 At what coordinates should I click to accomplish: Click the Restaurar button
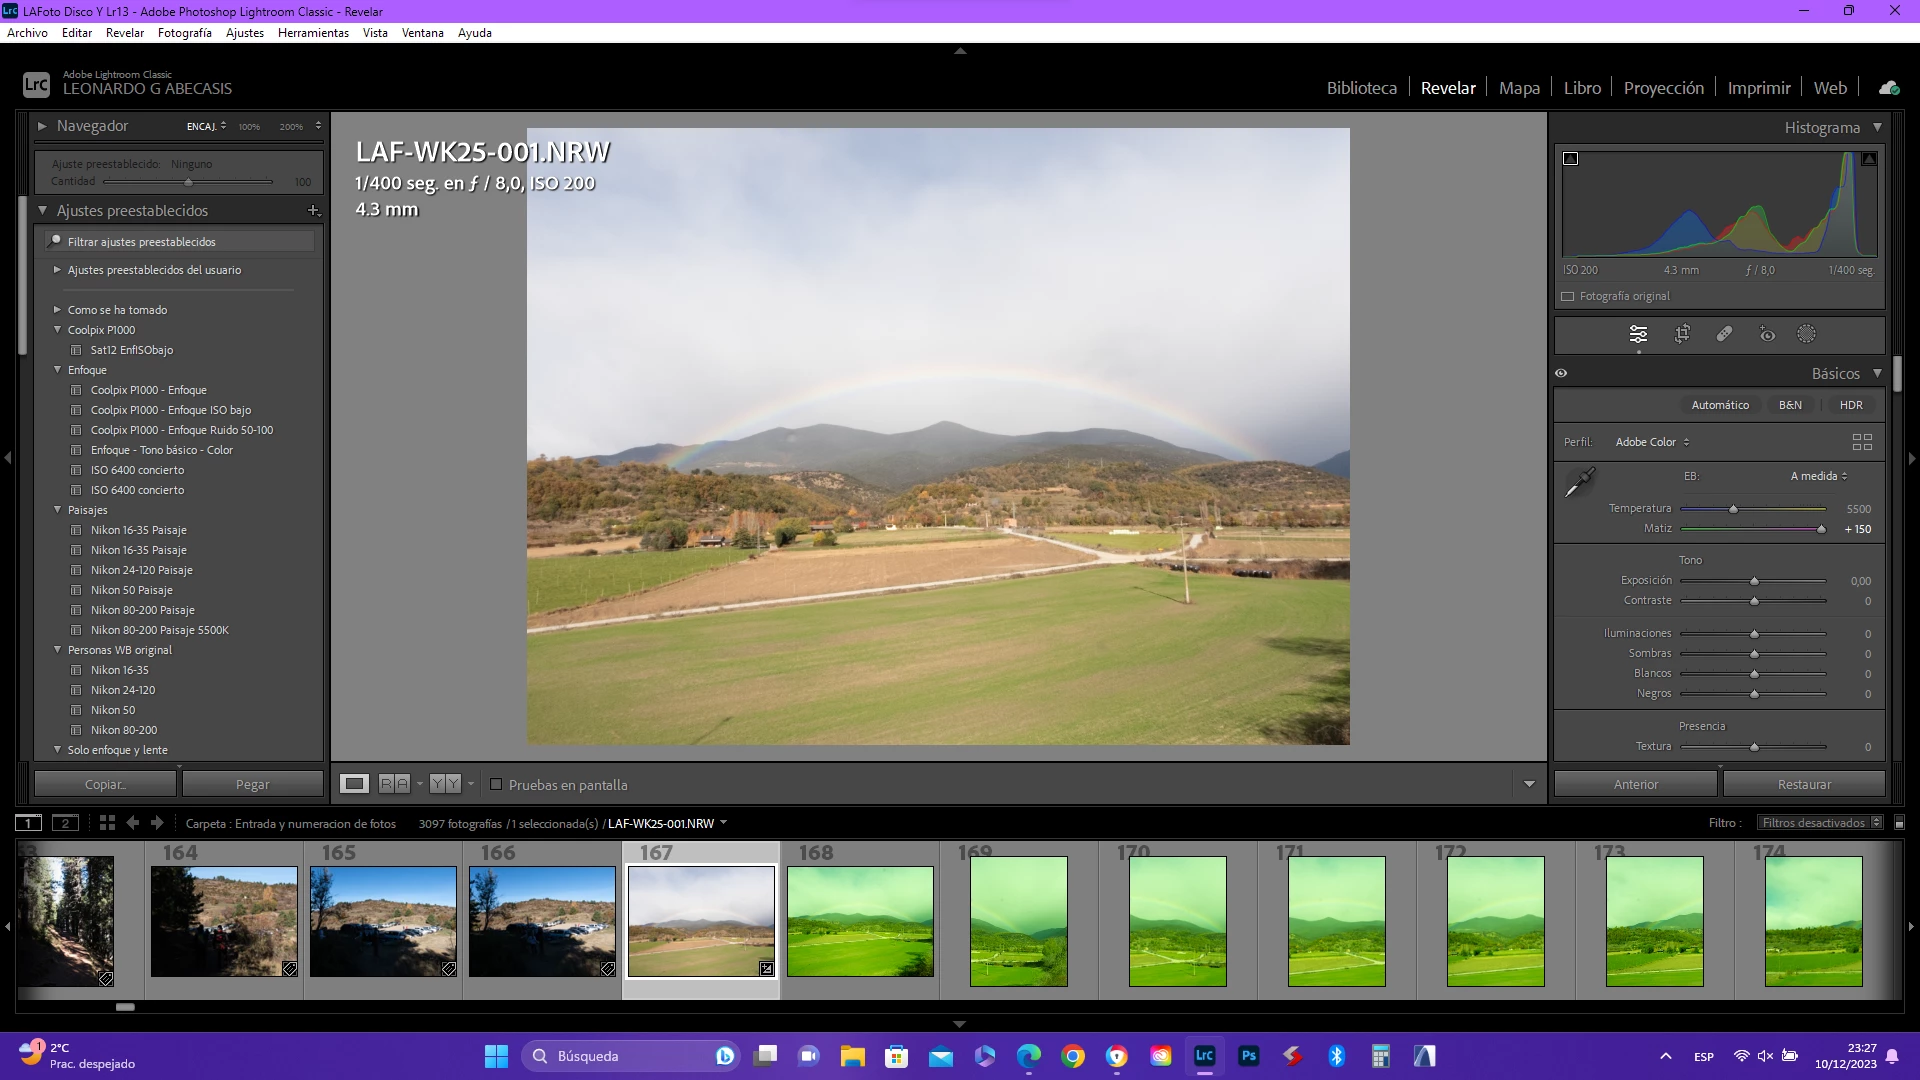(x=1804, y=785)
